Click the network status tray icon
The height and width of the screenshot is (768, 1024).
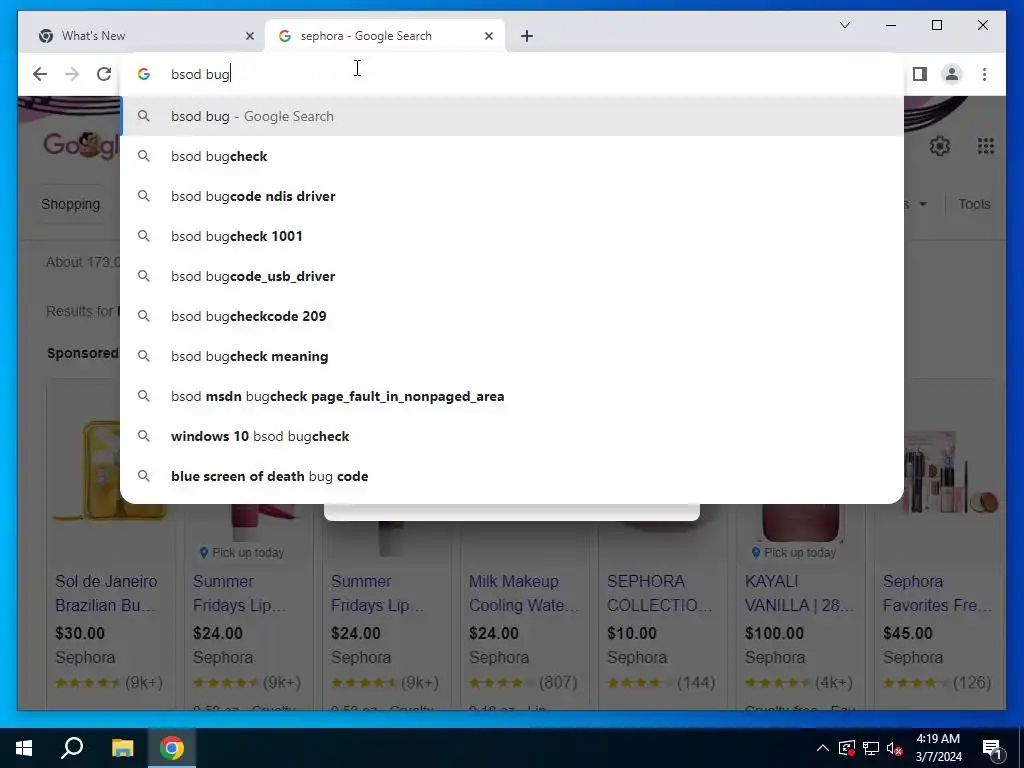(x=871, y=748)
